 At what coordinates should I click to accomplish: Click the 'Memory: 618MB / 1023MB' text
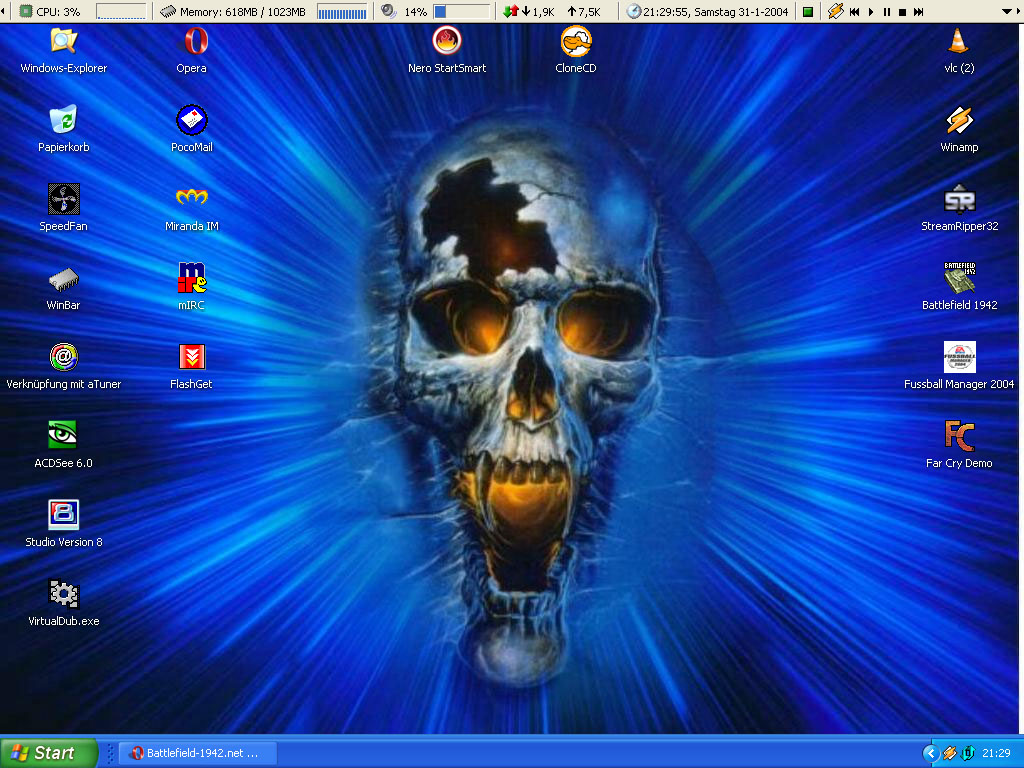point(242,12)
